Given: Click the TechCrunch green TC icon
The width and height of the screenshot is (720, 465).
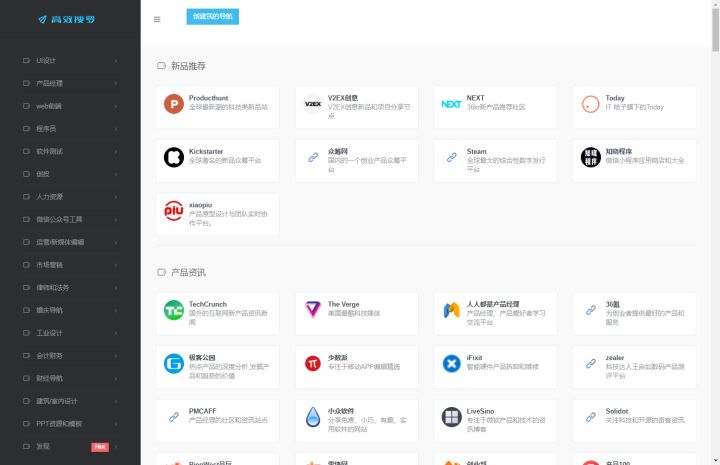Looking at the screenshot, I should [x=174, y=310].
